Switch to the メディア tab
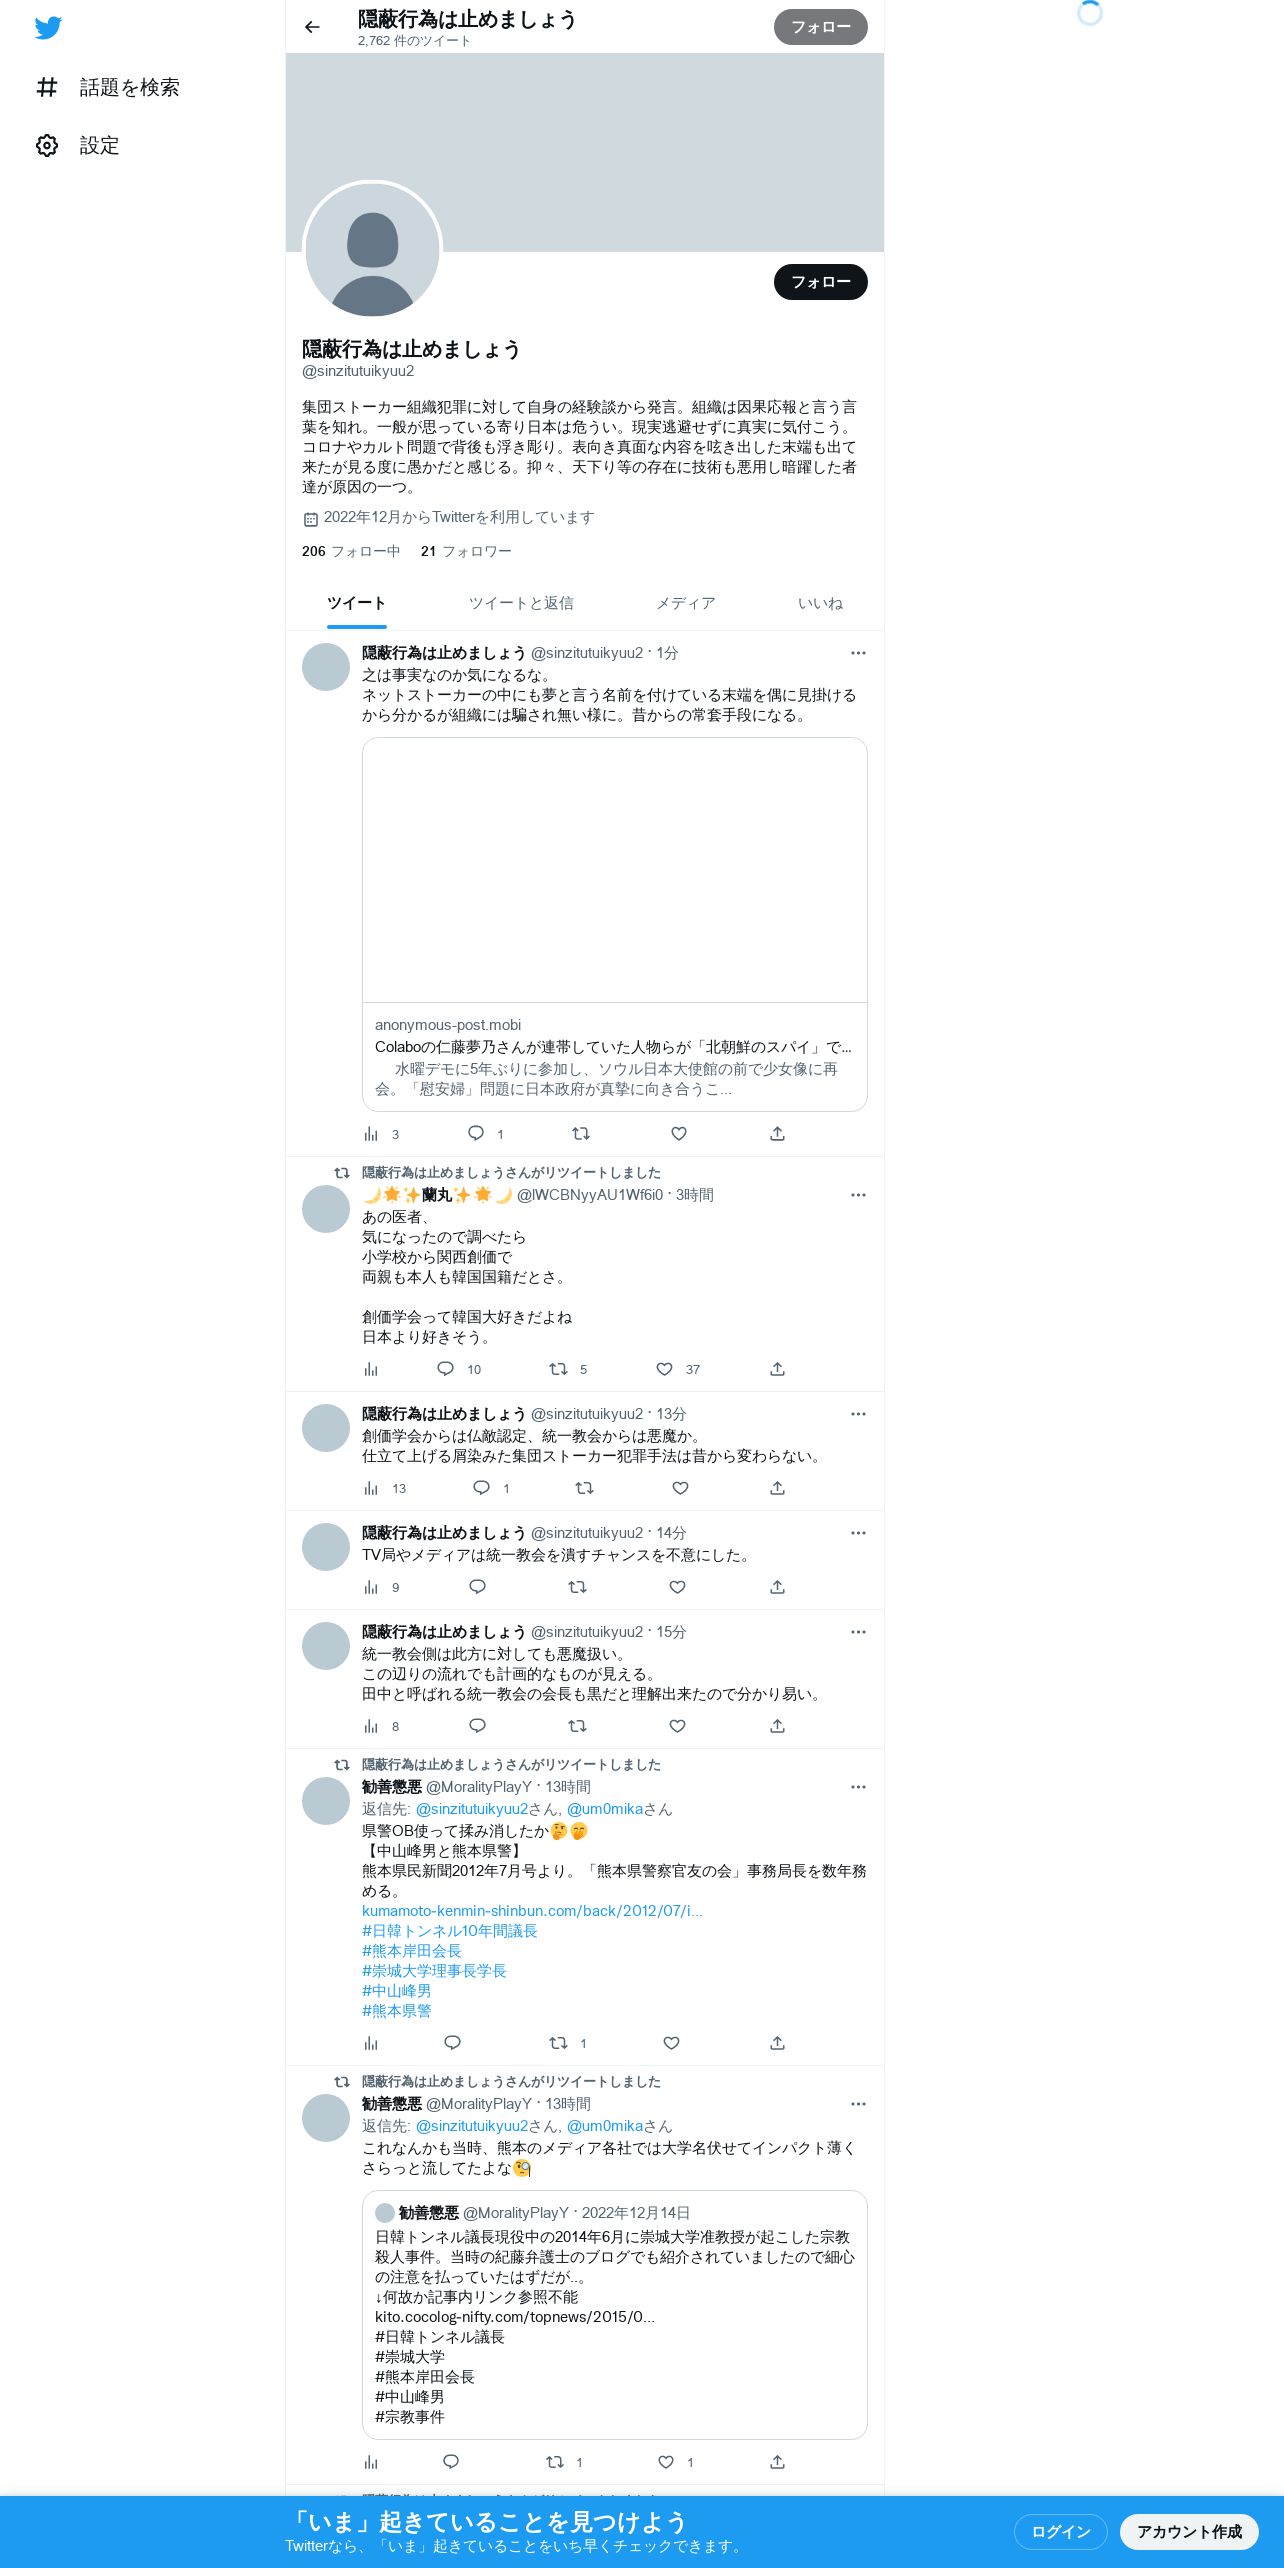This screenshot has height=2568, width=1284. [x=685, y=603]
